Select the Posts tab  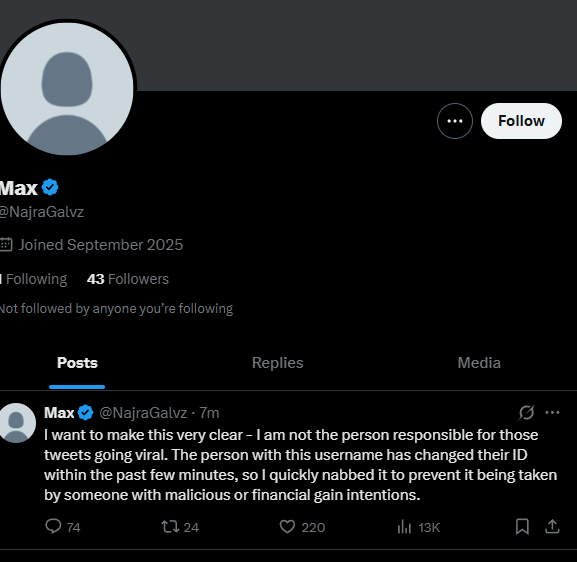77,363
